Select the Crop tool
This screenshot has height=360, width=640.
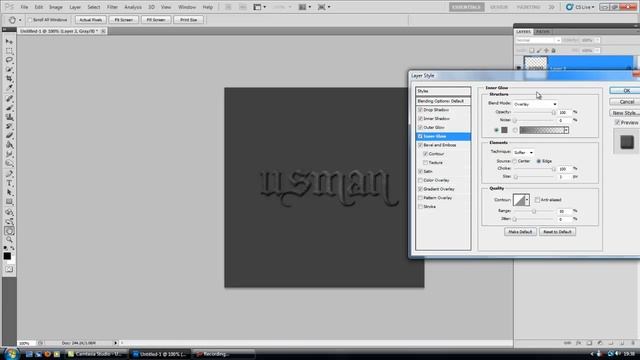point(9,78)
